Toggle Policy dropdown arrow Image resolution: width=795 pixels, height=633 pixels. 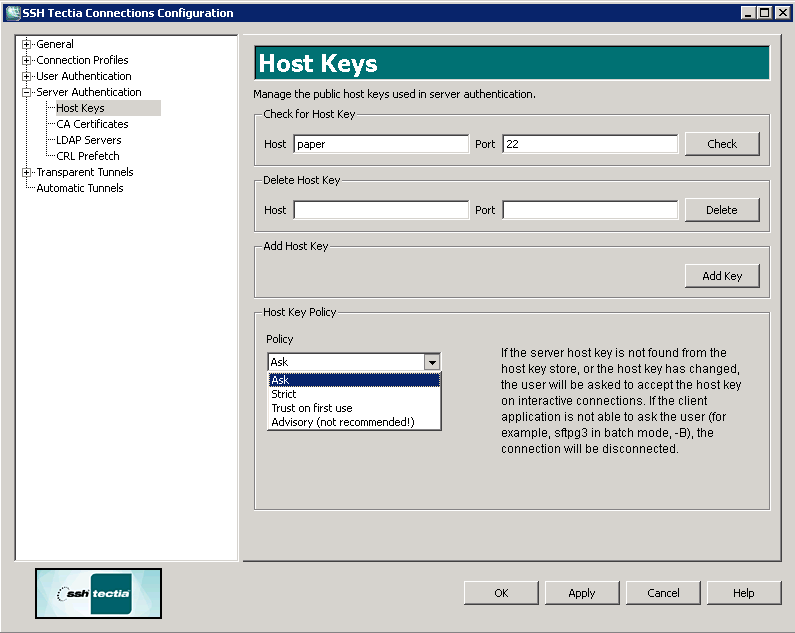point(432,362)
